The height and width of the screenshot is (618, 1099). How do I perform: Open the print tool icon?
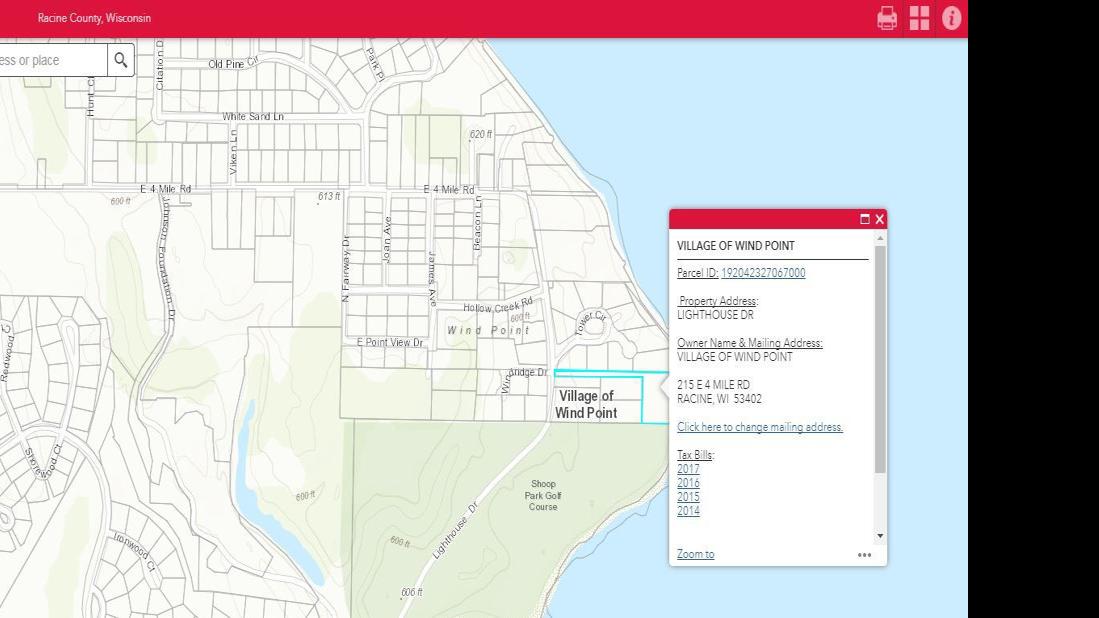coord(887,18)
